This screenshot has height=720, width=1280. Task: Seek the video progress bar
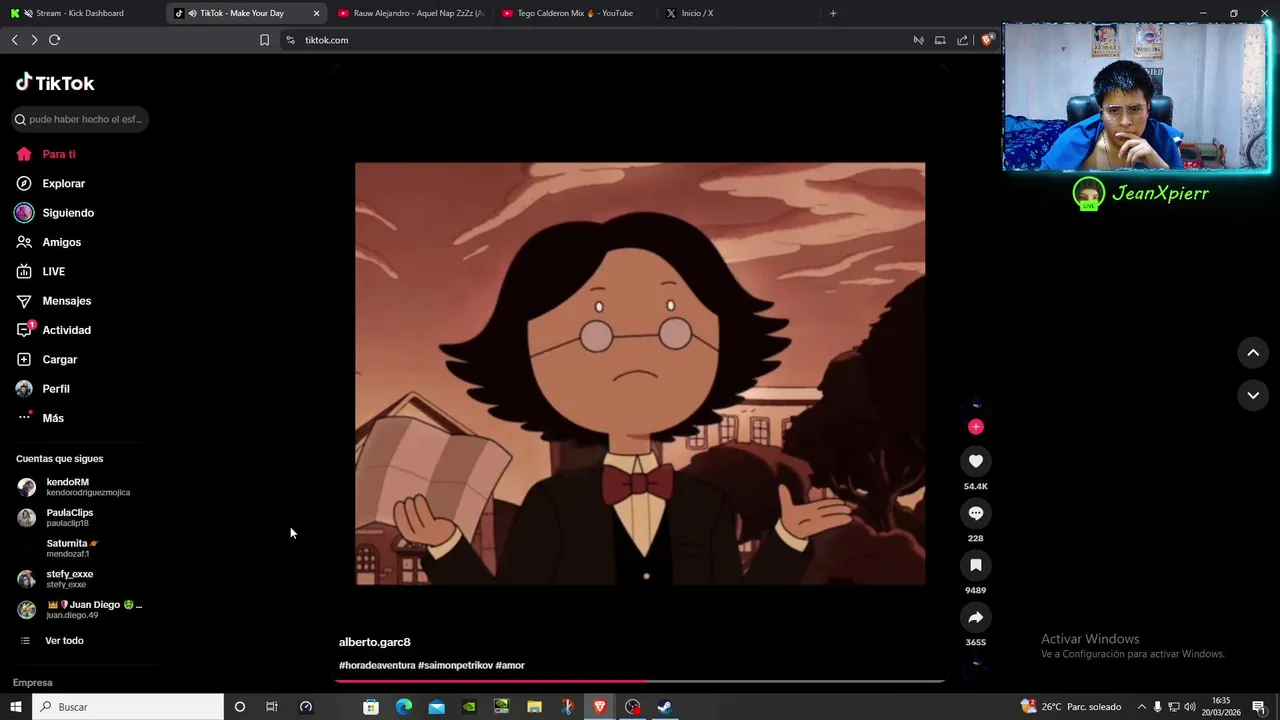640,681
